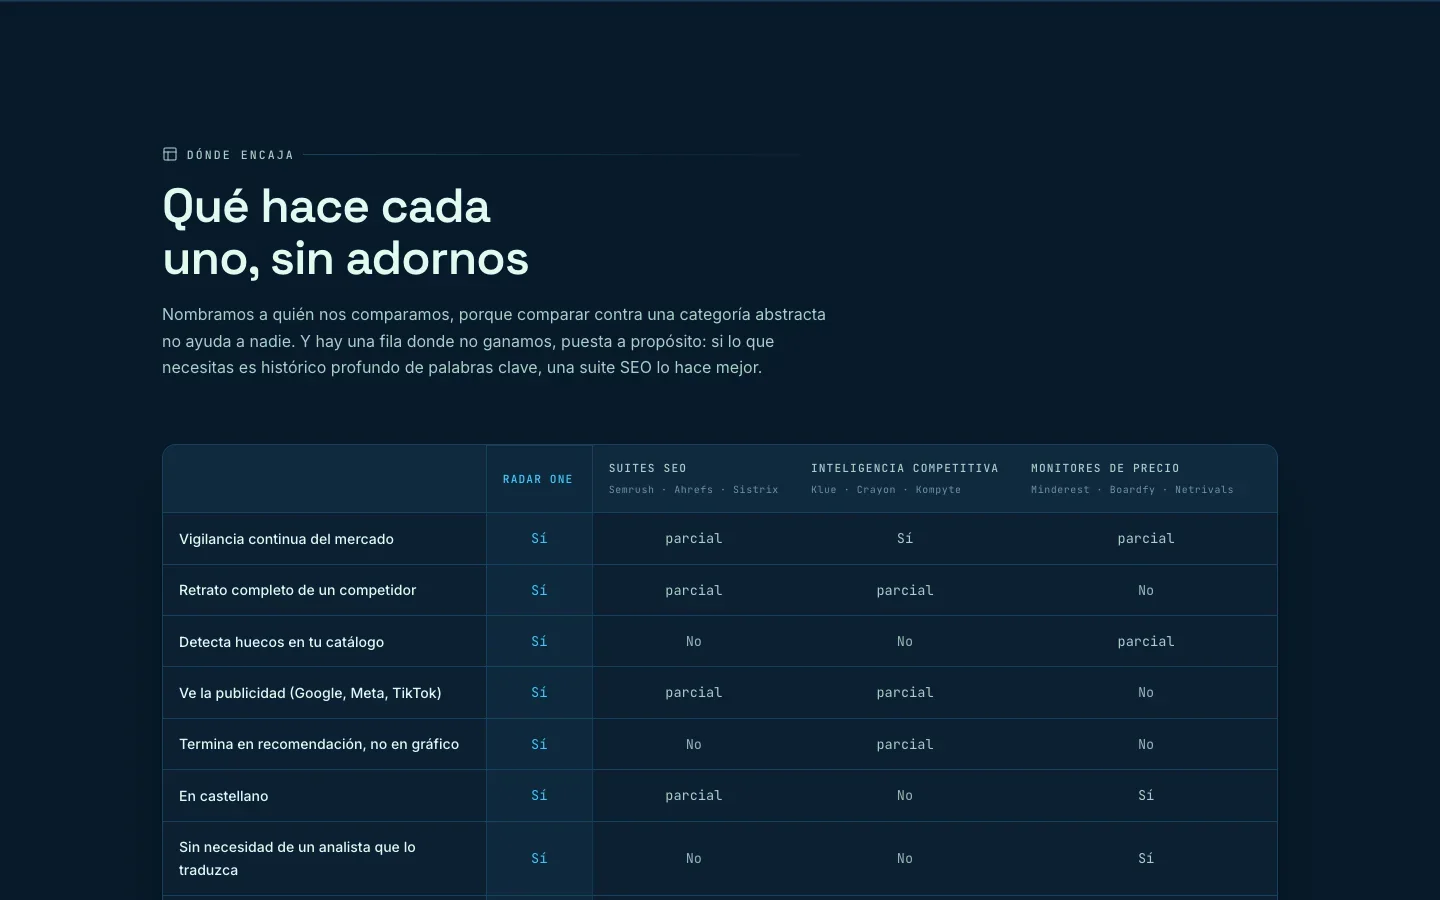Click the "Detecta huecos en tu catálogo" row label
The height and width of the screenshot is (900, 1440).
click(281, 642)
